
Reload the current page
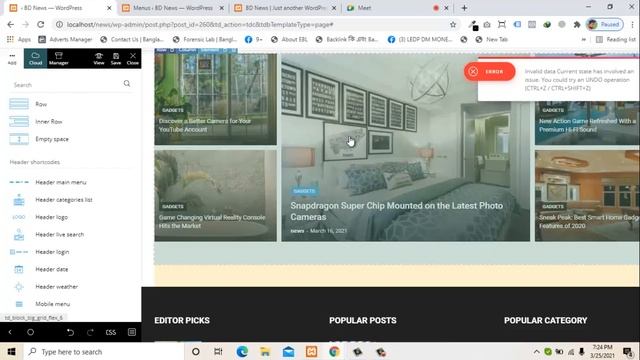40,24
